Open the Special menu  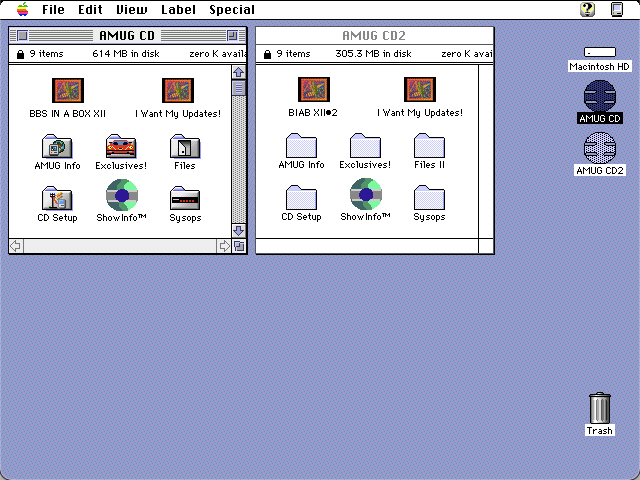coord(232,9)
